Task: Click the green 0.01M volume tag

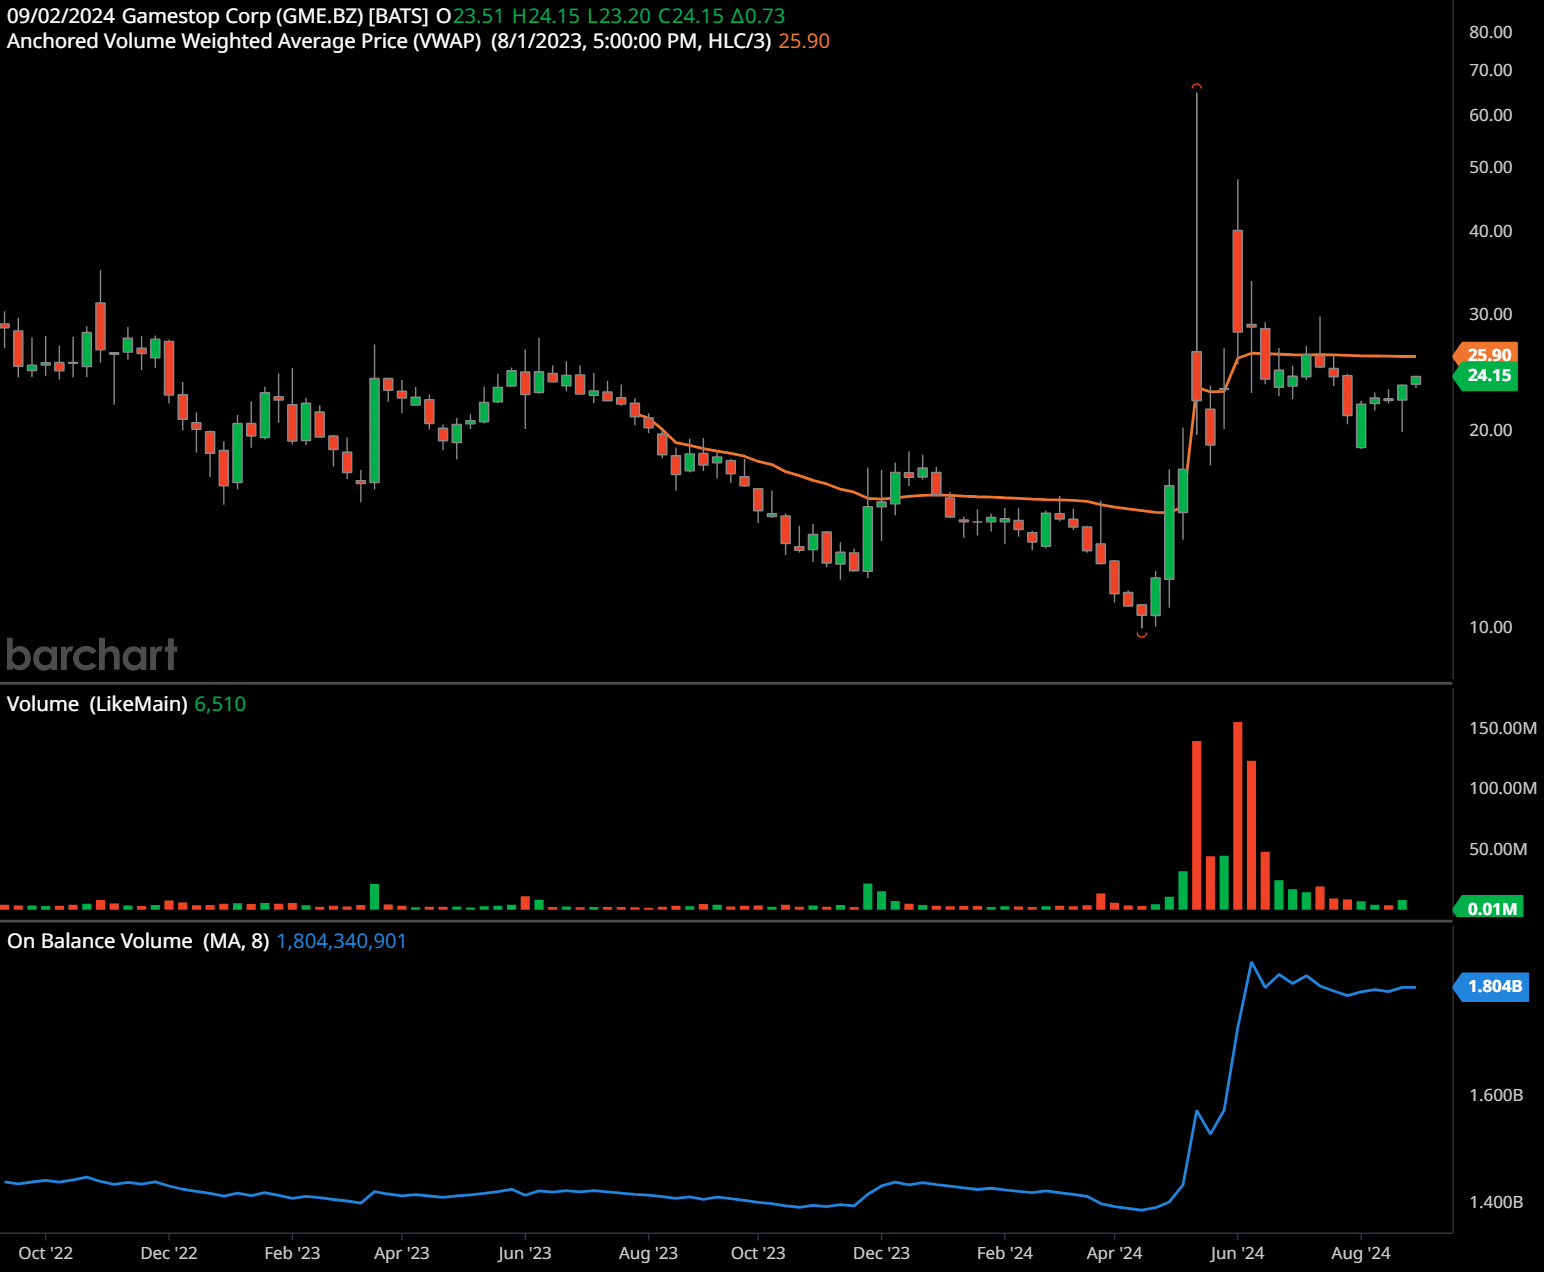Action: (1489, 908)
